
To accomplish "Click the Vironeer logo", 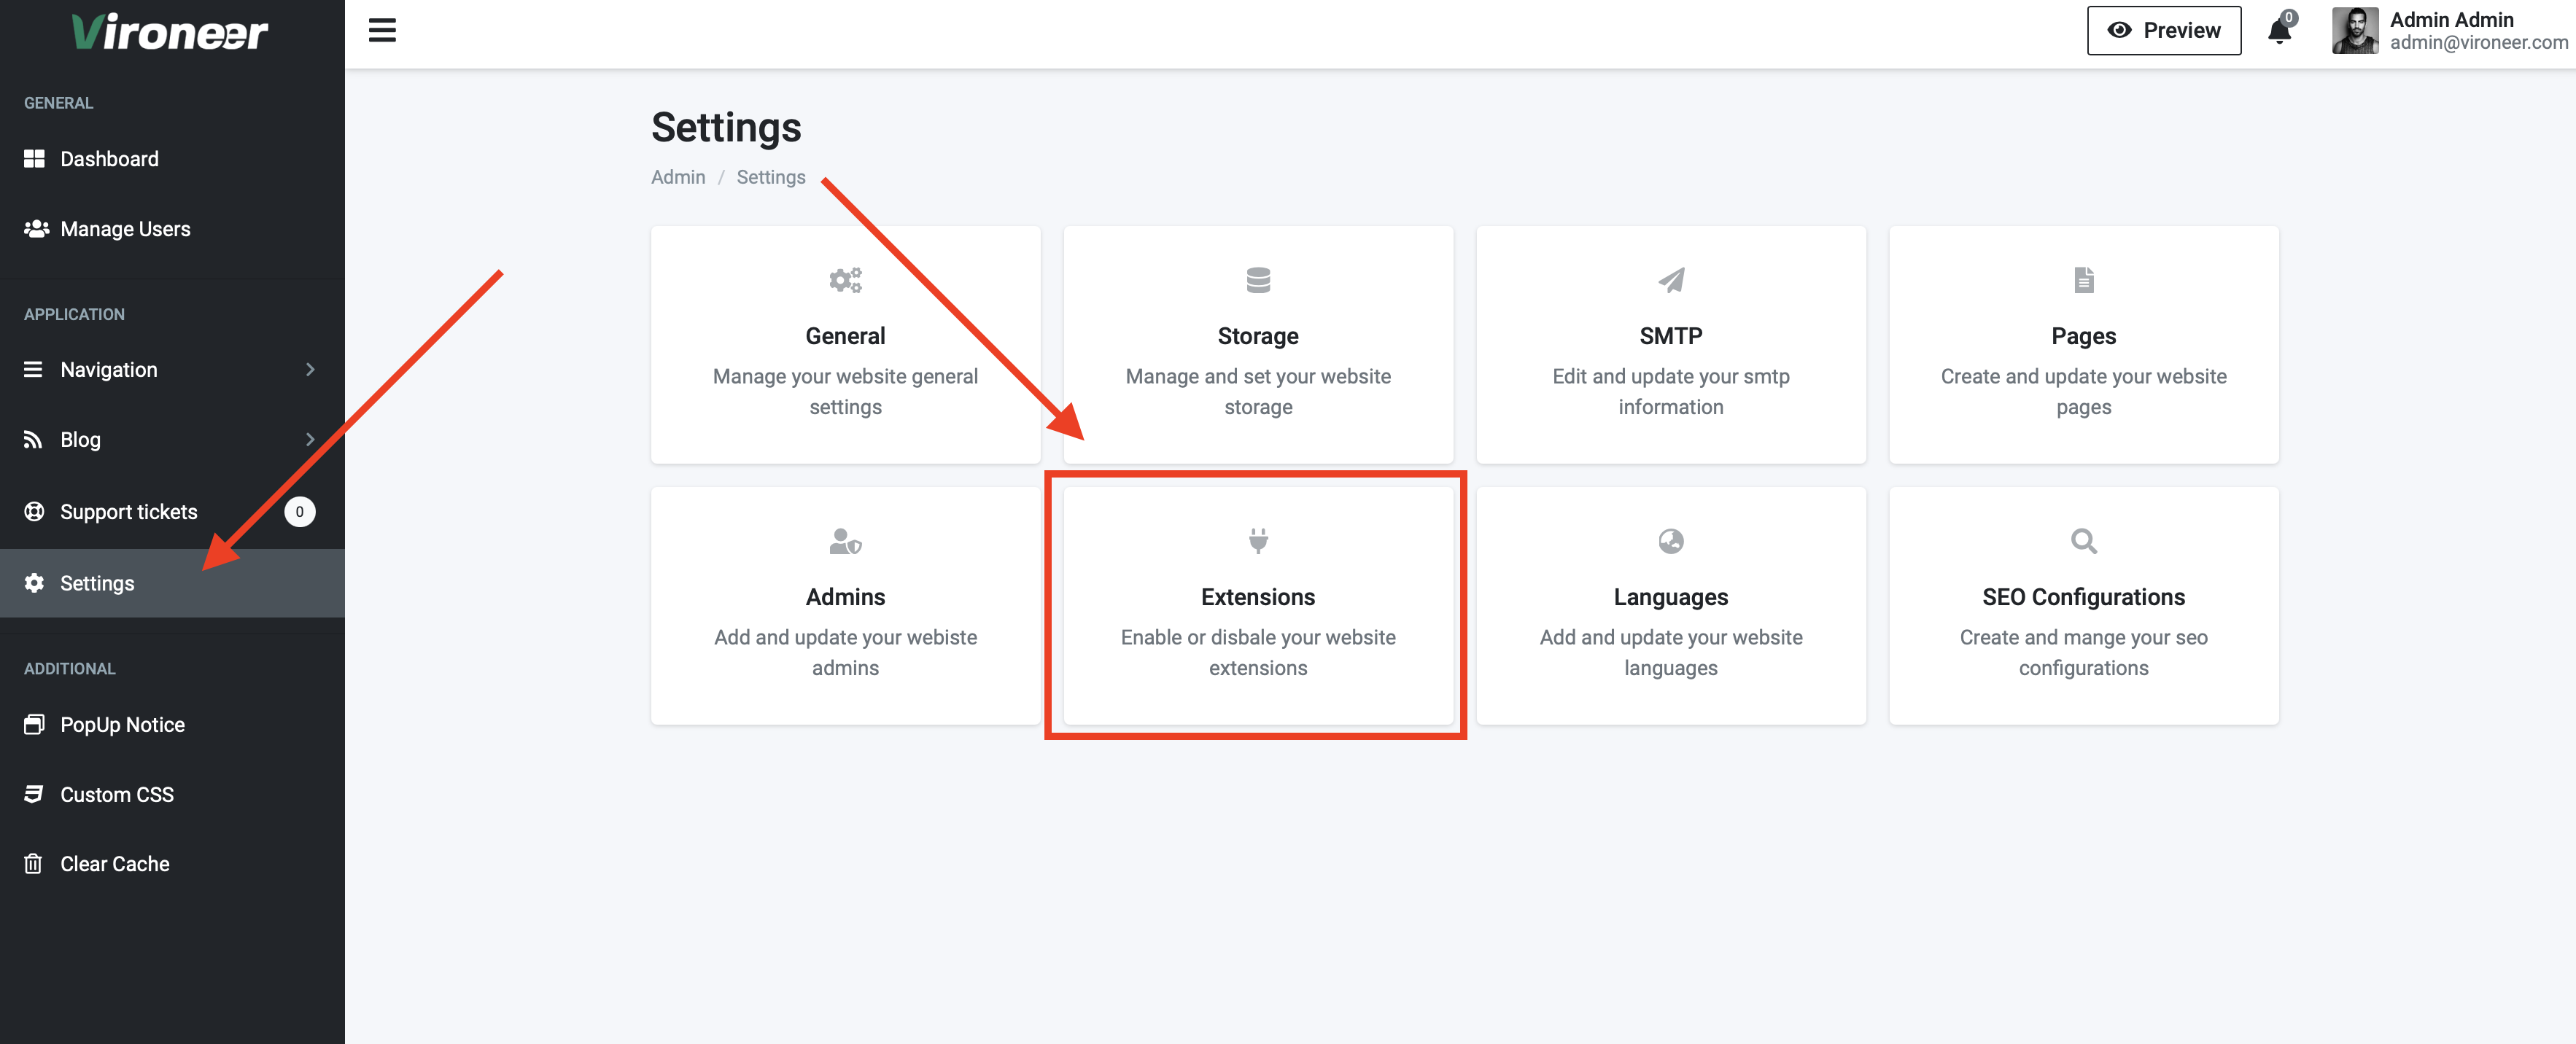I will tap(170, 32).
